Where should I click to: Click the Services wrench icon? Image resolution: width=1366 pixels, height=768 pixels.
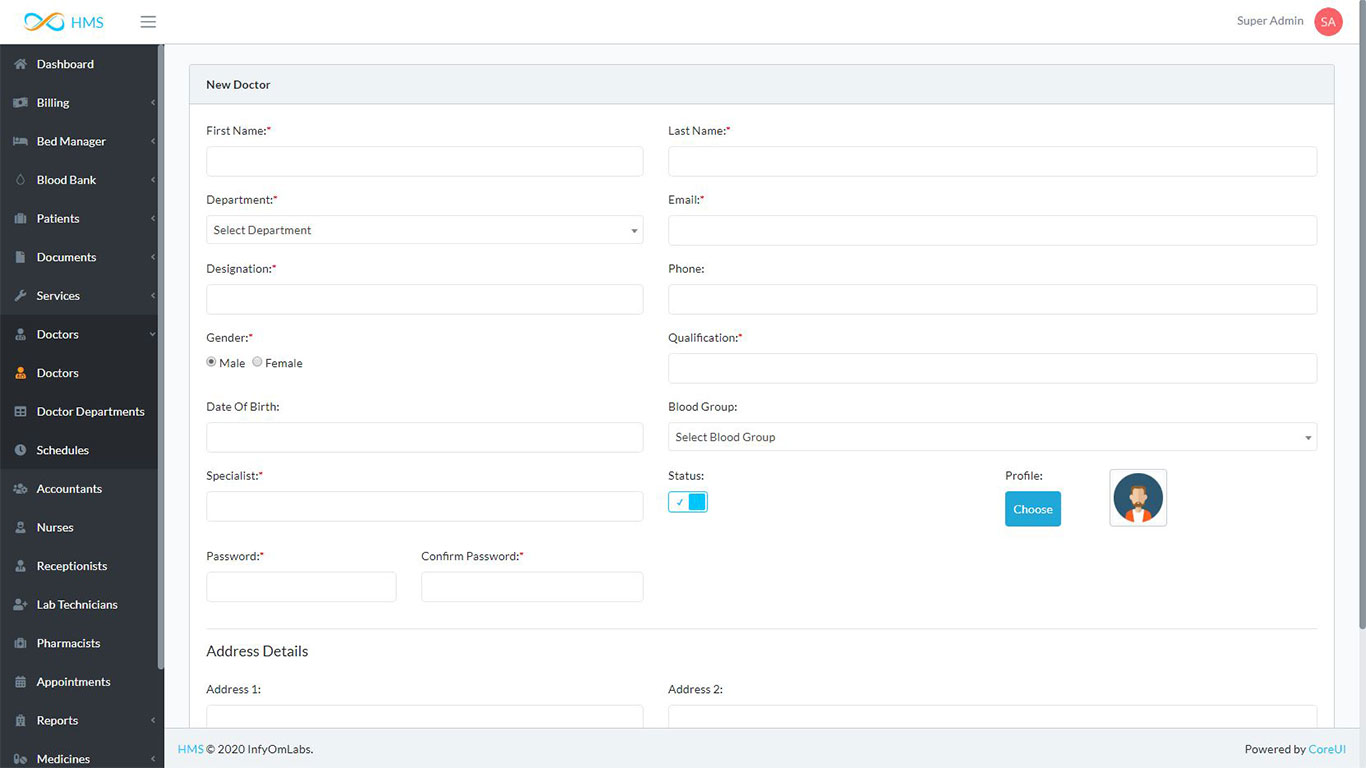(x=20, y=296)
